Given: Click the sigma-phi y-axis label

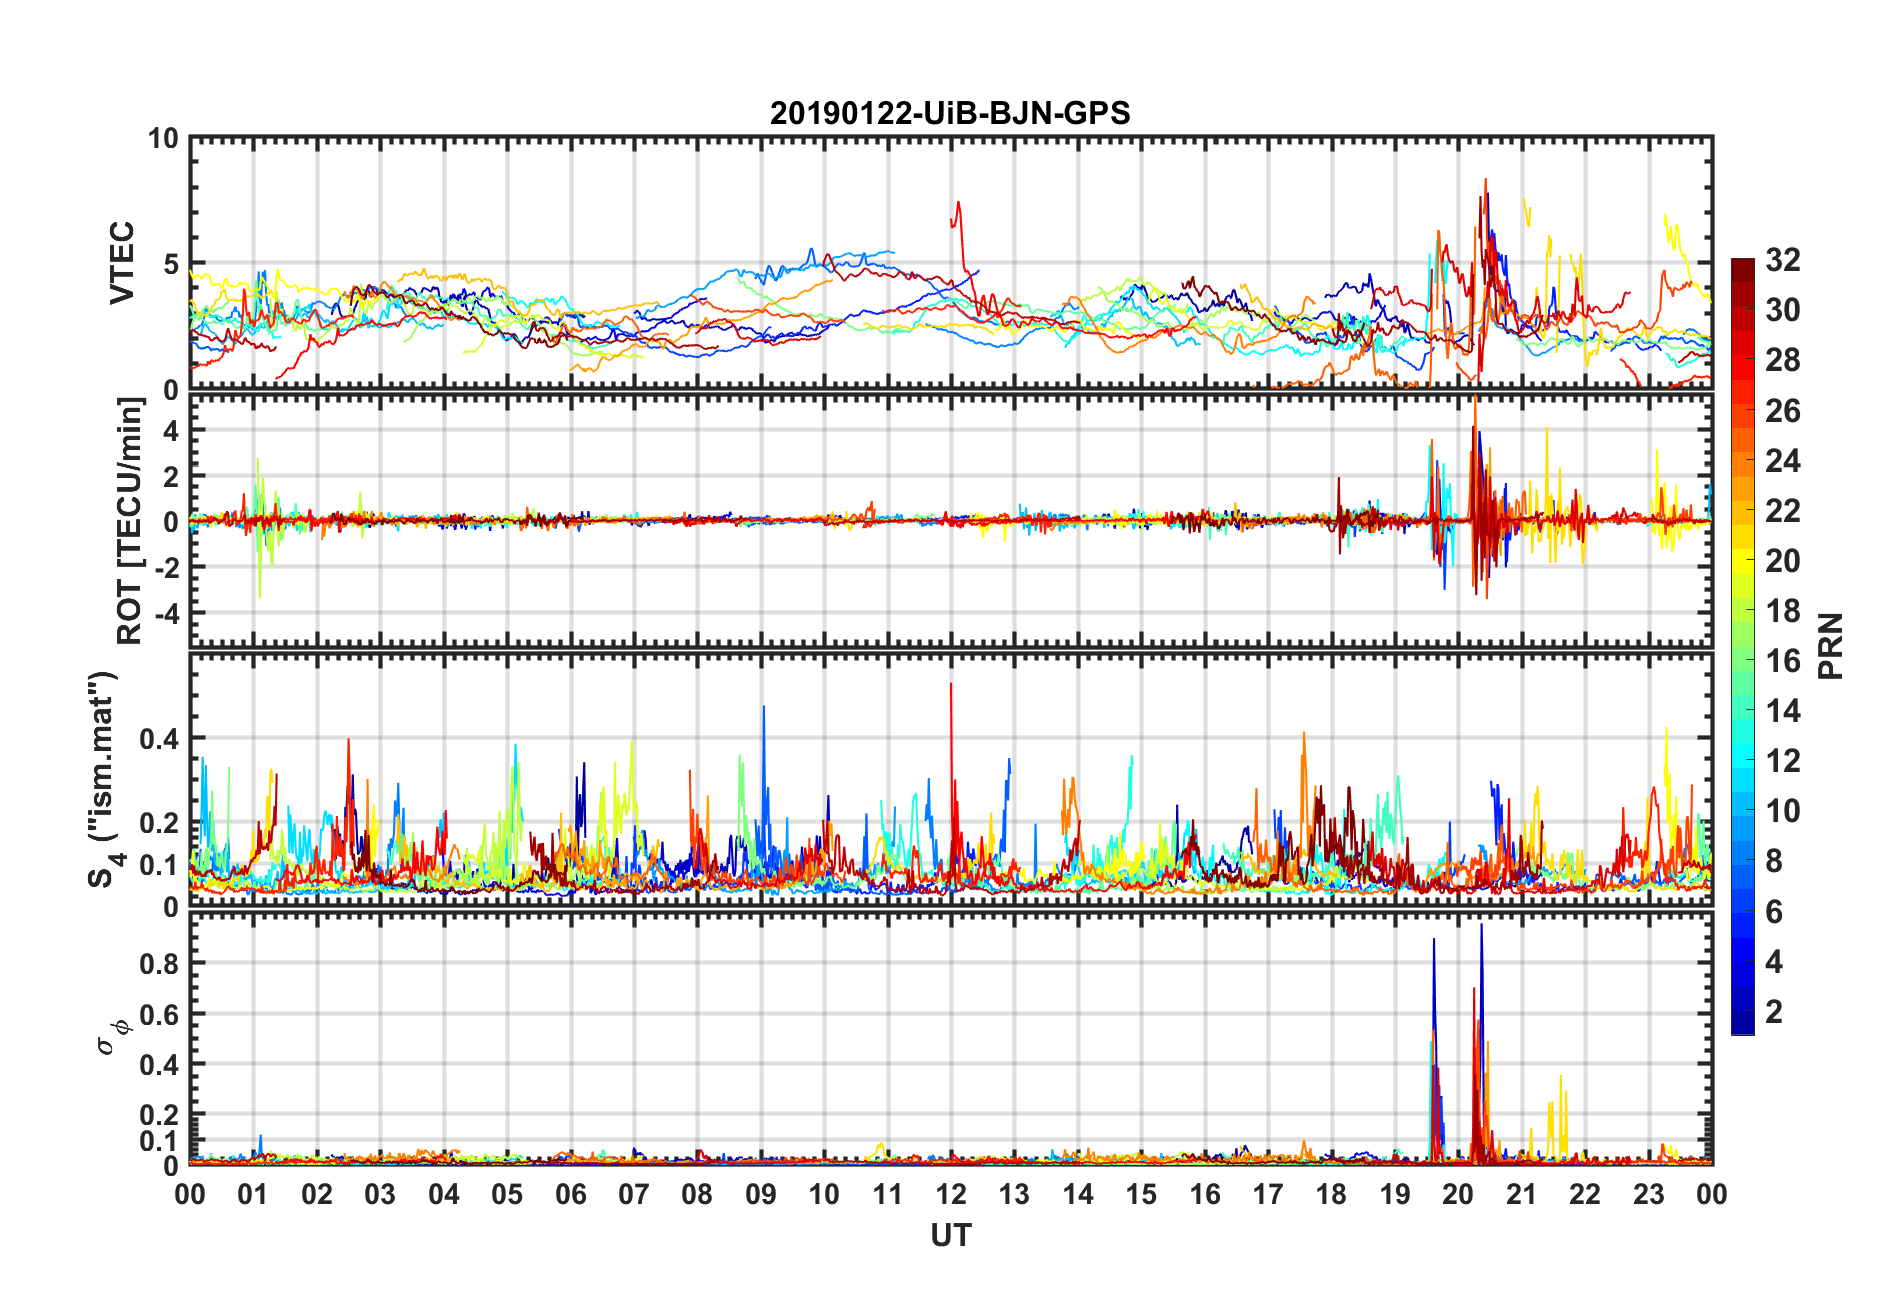Looking at the screenshot, I should click(x=110, y=1036).
